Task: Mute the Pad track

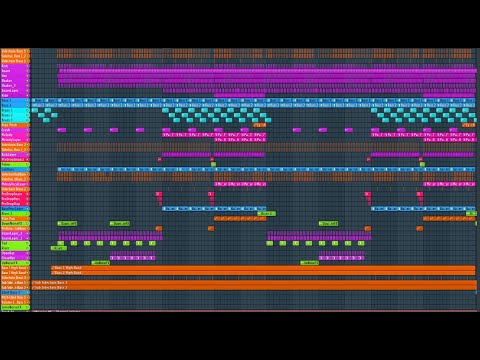Action: click(28, 243)
